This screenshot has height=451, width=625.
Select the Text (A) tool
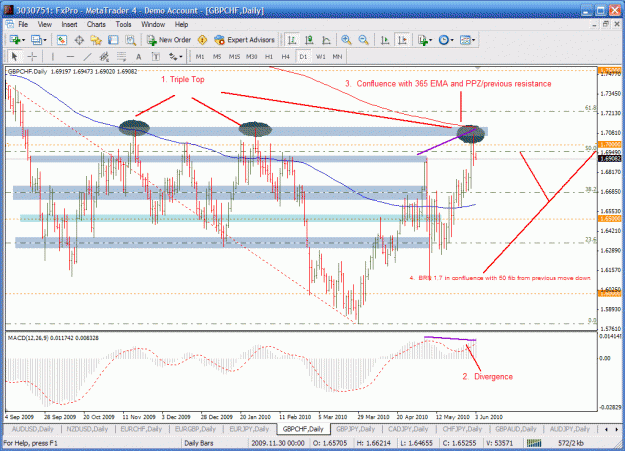click(139, 57)
